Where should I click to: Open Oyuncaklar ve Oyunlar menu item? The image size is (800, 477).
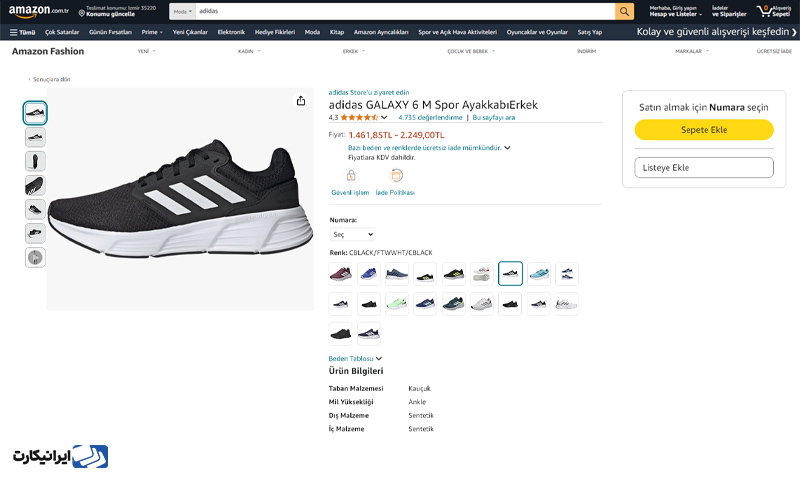click(537, 32)
